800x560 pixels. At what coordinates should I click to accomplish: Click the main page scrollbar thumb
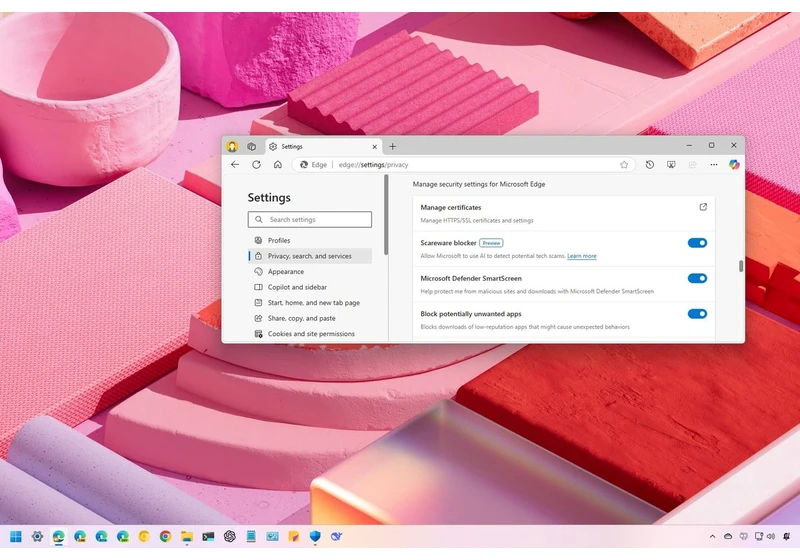pos(741,266)
